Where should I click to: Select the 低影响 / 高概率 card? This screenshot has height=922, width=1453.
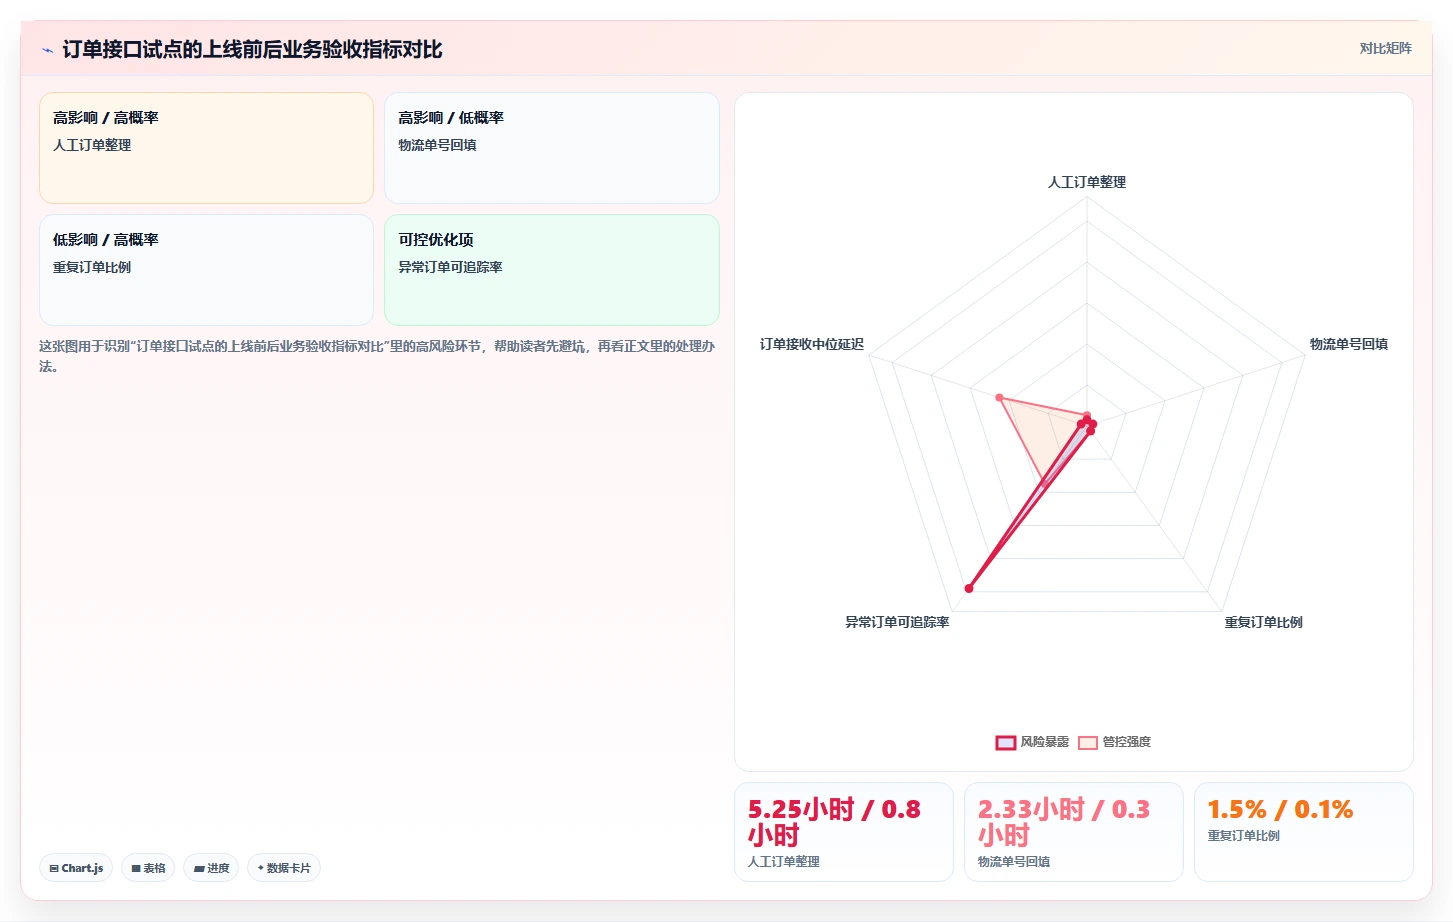click(x=206, y=270)
